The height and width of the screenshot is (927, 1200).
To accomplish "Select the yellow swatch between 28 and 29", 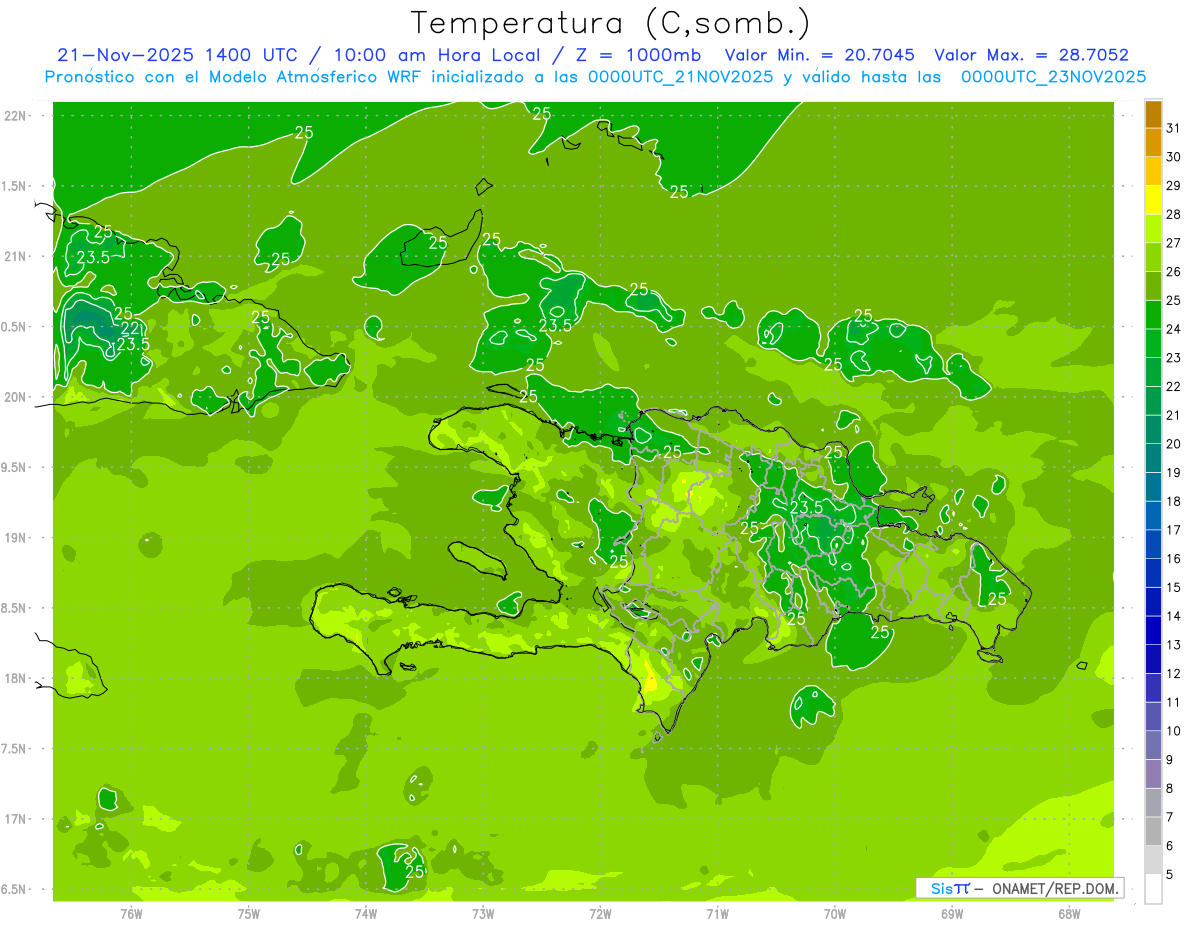I will tap(1153, 200).
